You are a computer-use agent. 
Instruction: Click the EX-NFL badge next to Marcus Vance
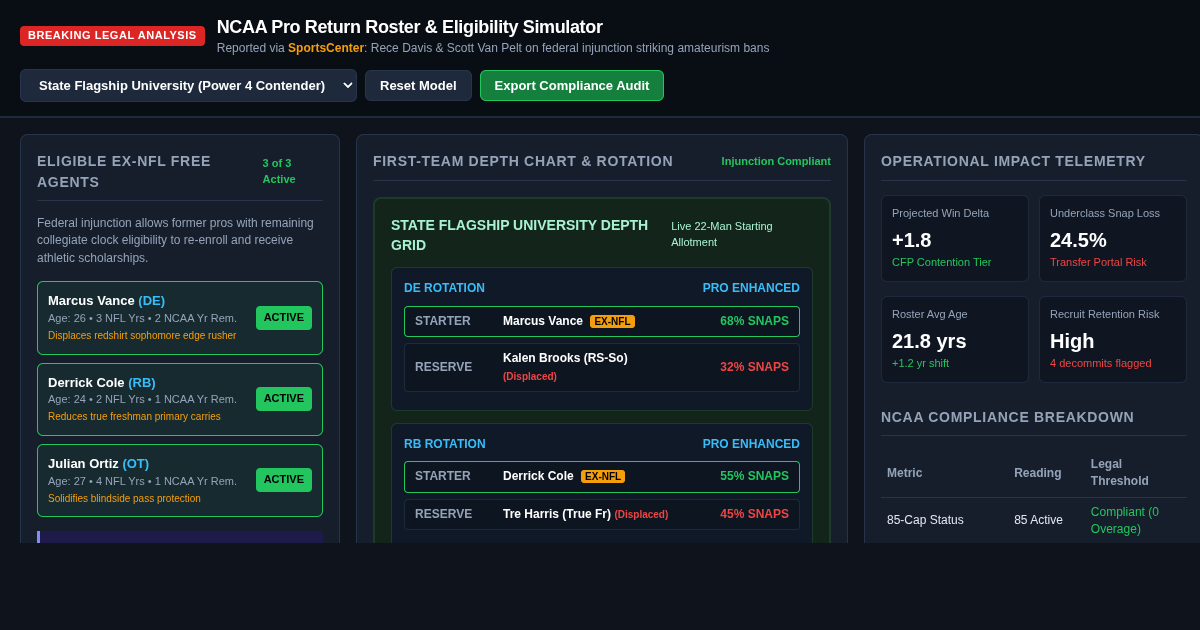[x=612, y=321]
